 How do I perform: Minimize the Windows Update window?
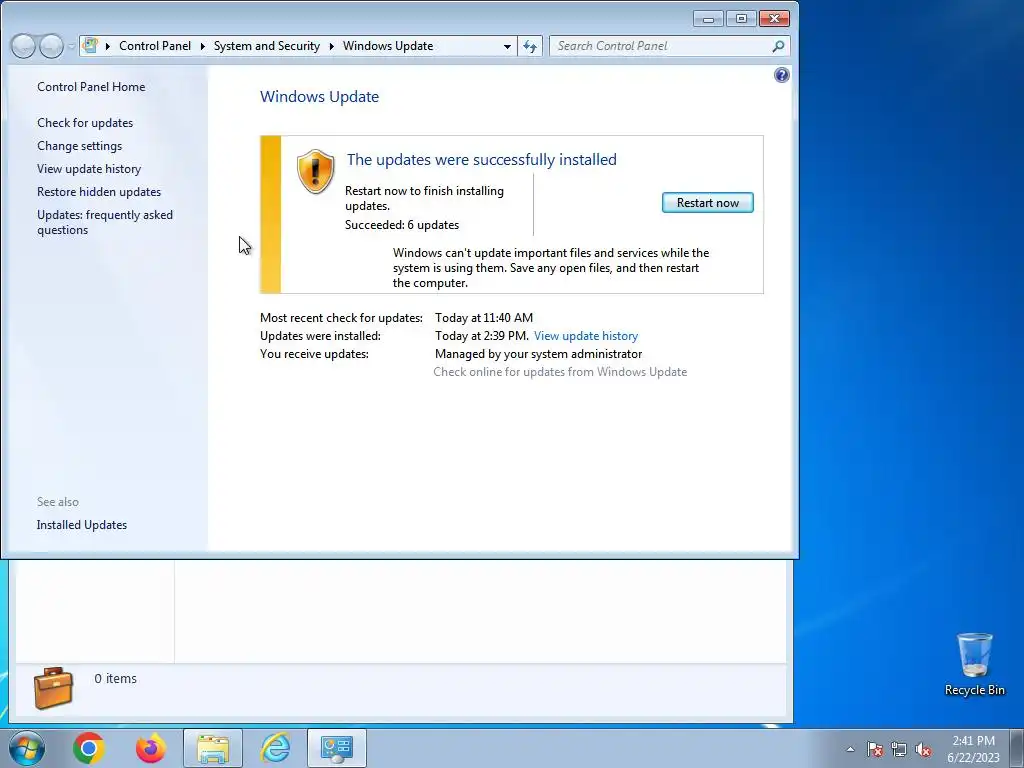708,19
